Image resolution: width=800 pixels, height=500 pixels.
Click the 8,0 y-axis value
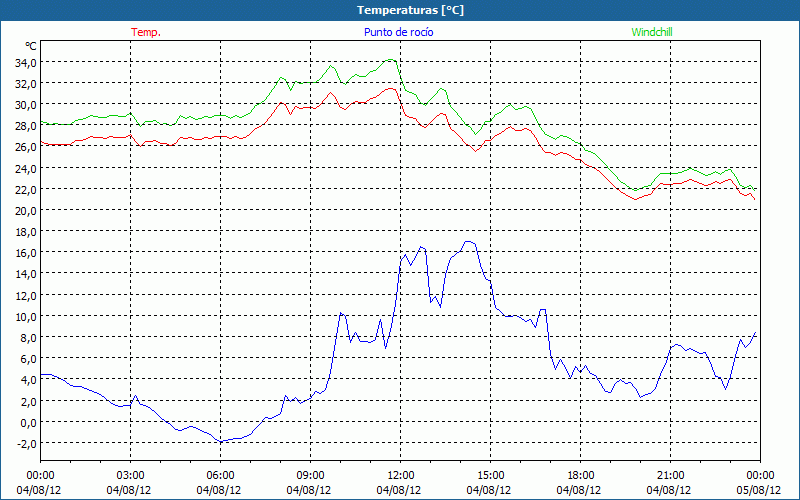[x=29, y=338]
